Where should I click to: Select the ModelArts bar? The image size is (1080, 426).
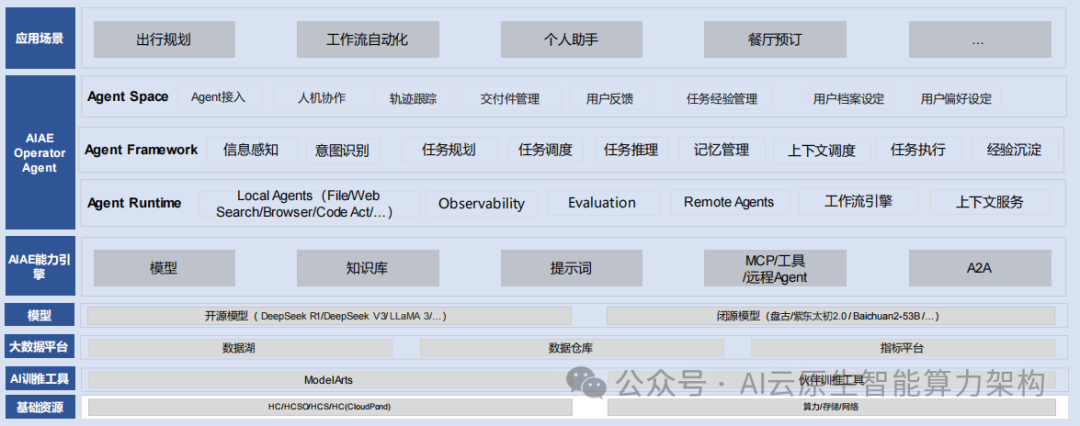(x=329, y=380)
